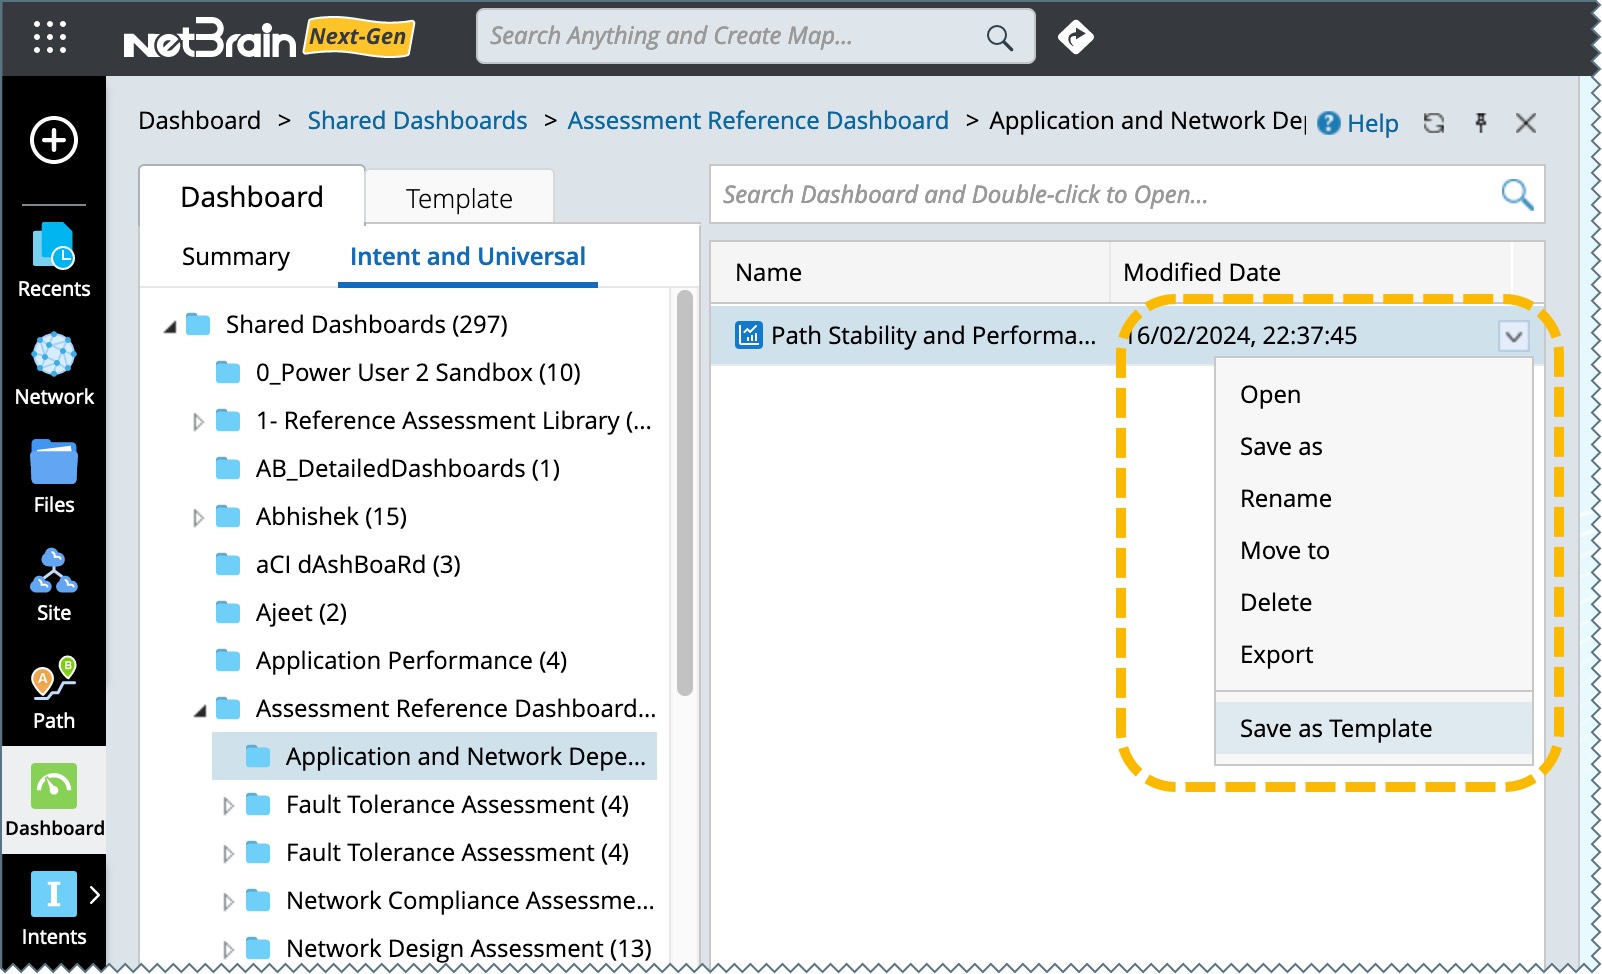This screenshot has height=974, width=1602.
Task: Open the Intents sidebar icon
Action: pos(54,907)
